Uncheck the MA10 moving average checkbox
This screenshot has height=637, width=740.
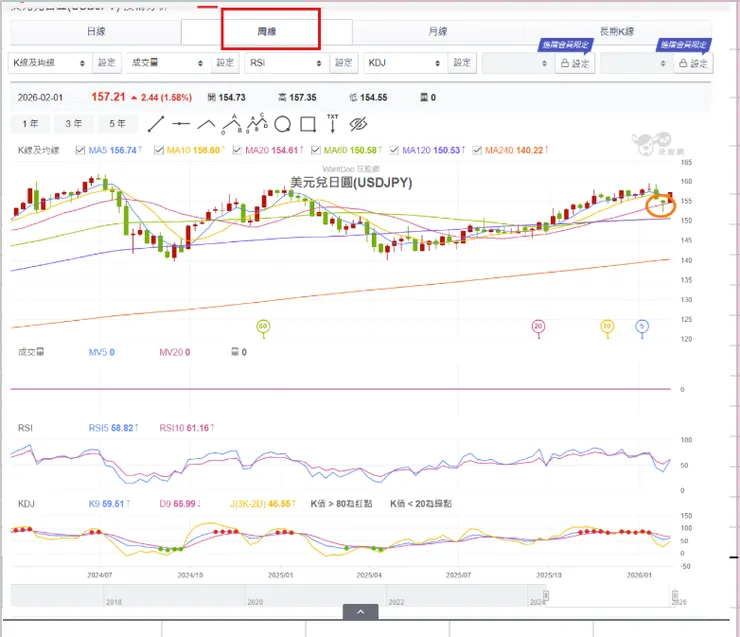[x=159, y=150]
